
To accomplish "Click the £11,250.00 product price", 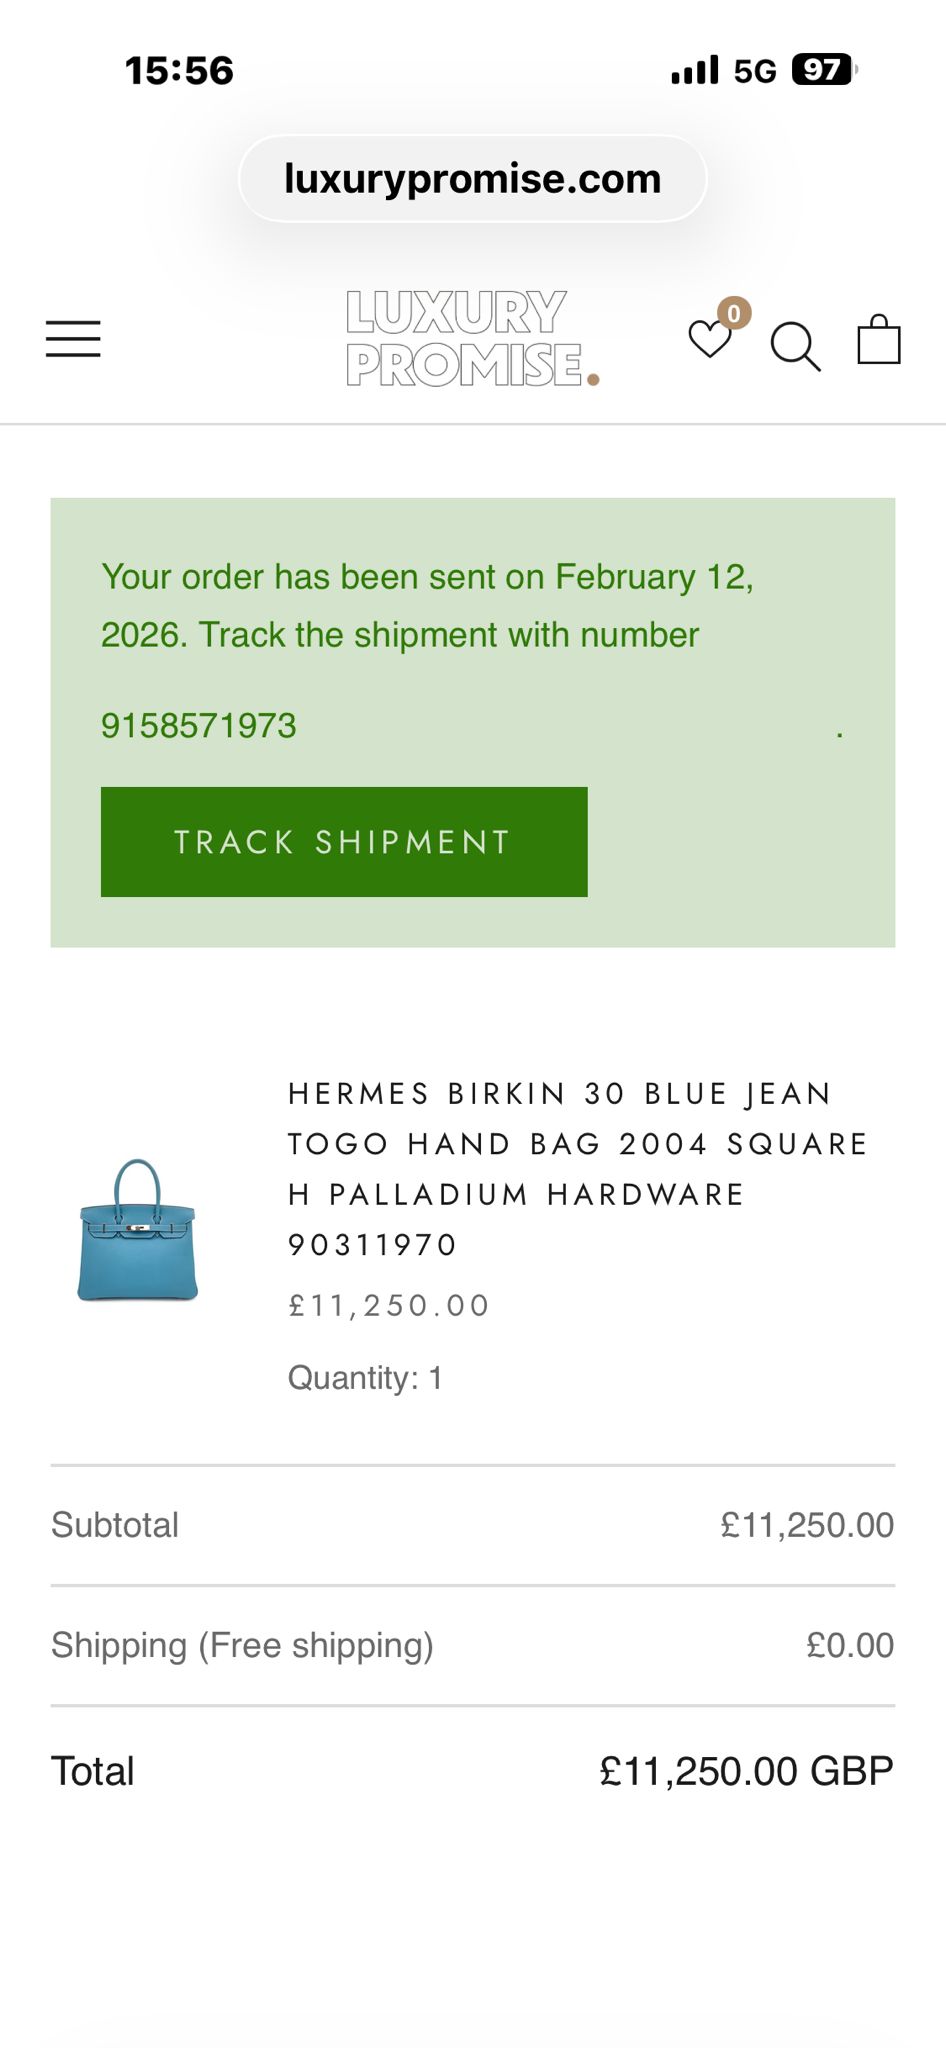I will point(387,1304).
